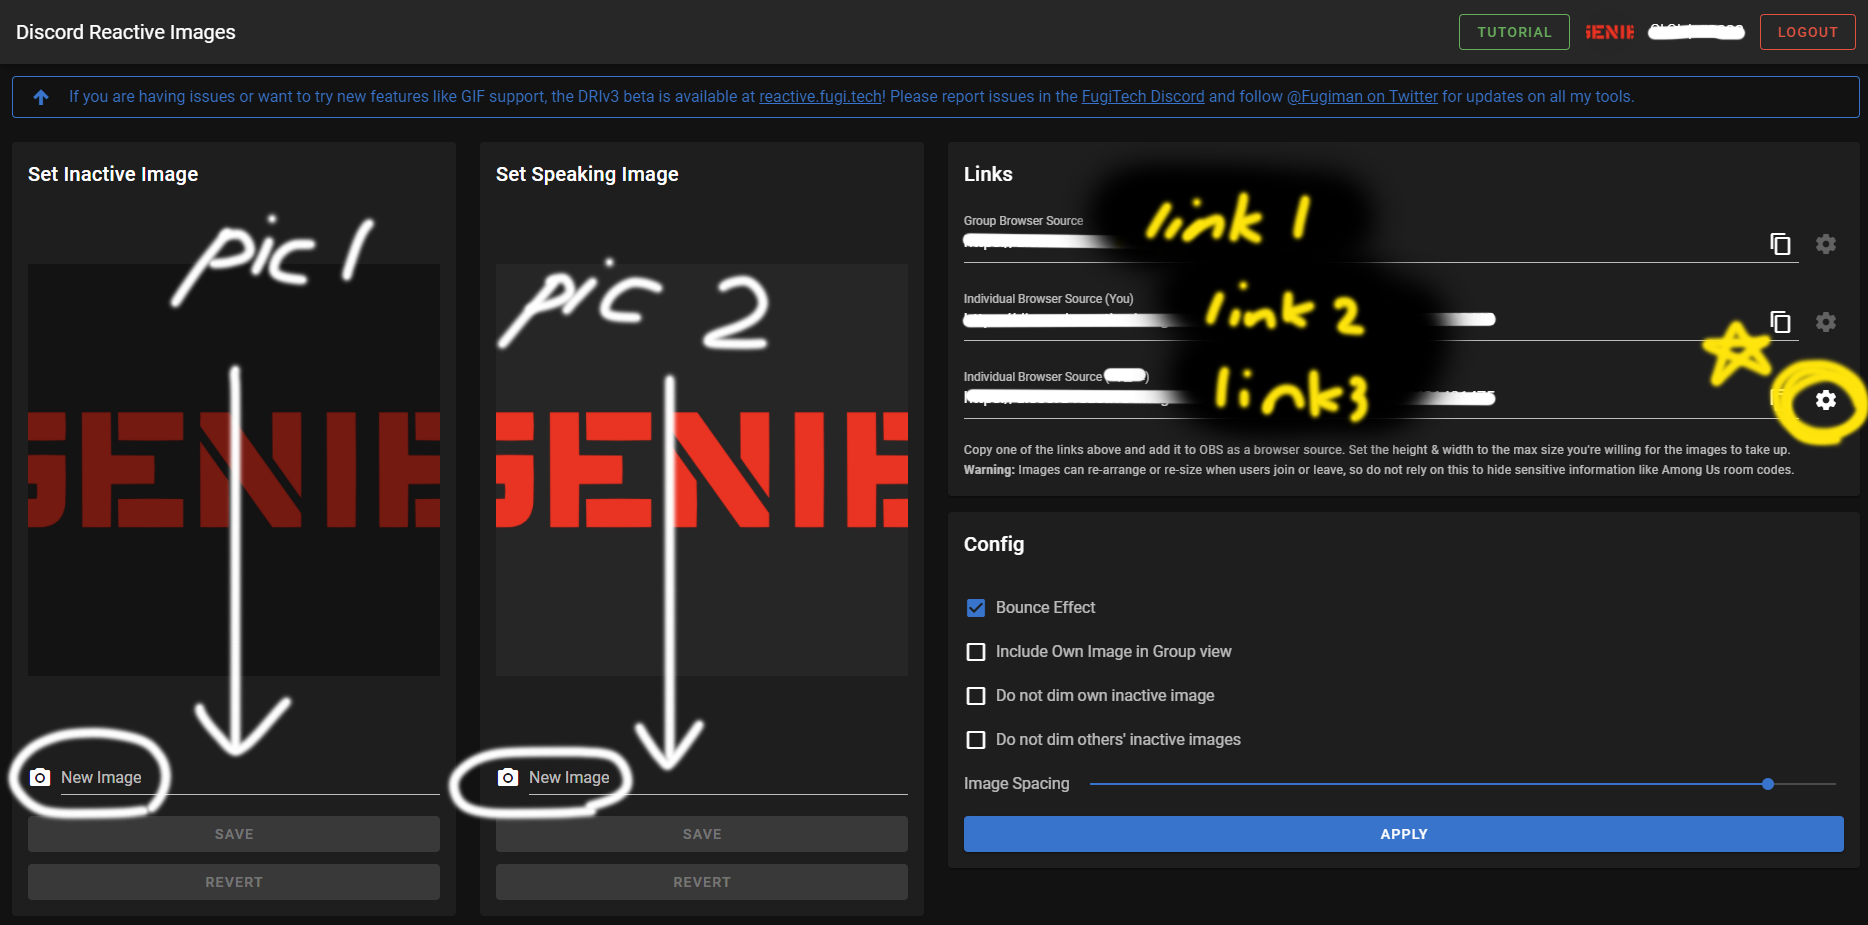This screenshot has width=1868, height=925.
Task: Click the Logout button
Action: [1807, 32]
